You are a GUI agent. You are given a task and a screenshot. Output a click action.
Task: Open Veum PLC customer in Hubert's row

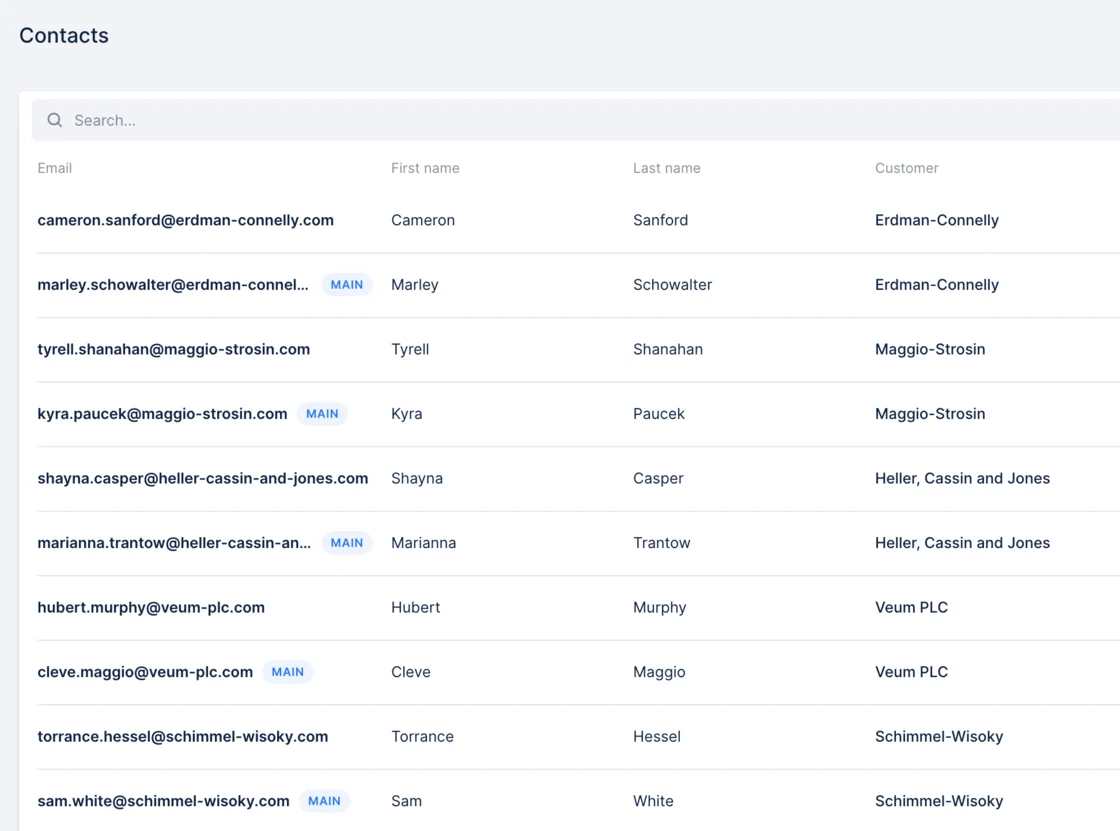click(911, 607)
